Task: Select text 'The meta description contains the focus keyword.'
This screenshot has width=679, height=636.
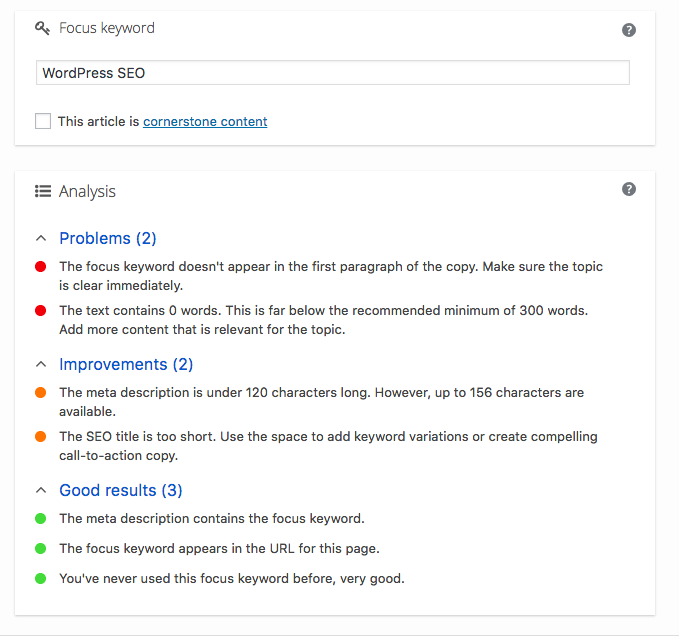Action: pos(212,519)
